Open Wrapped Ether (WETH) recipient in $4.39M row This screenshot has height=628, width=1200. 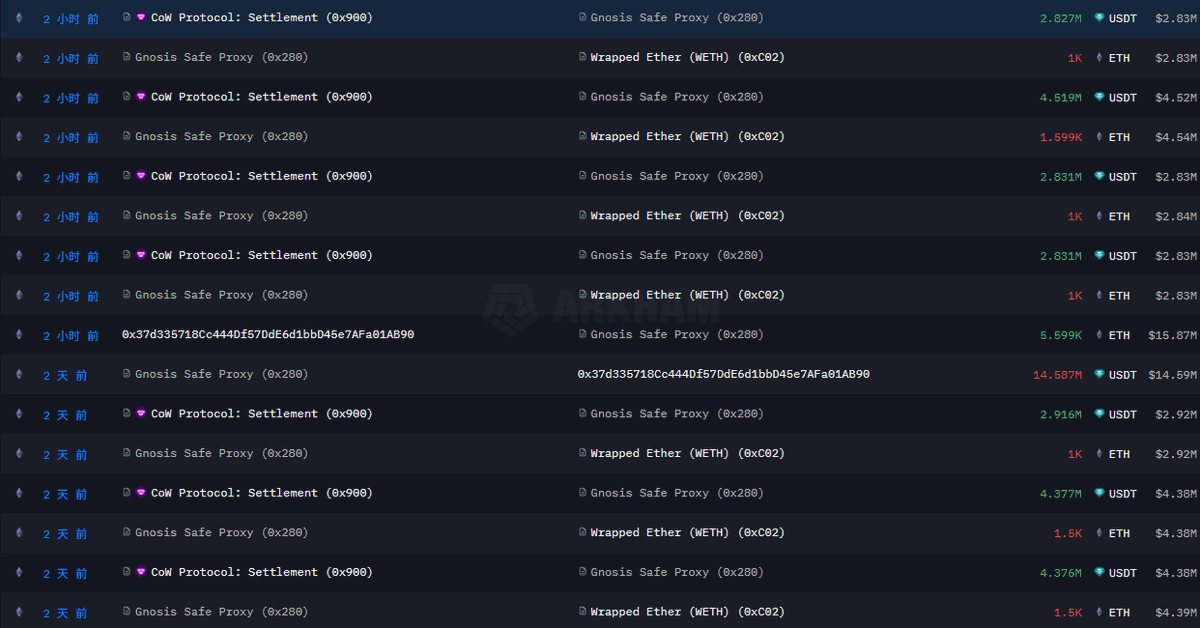(688, 612)
